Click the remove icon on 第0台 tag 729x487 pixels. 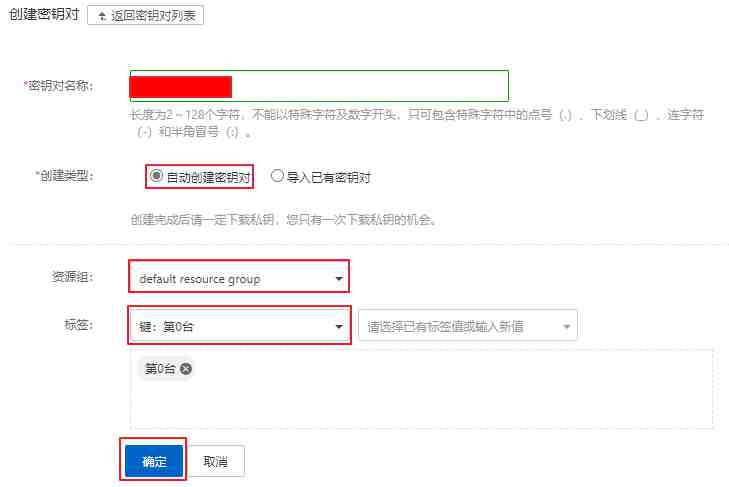coord(186,369)
